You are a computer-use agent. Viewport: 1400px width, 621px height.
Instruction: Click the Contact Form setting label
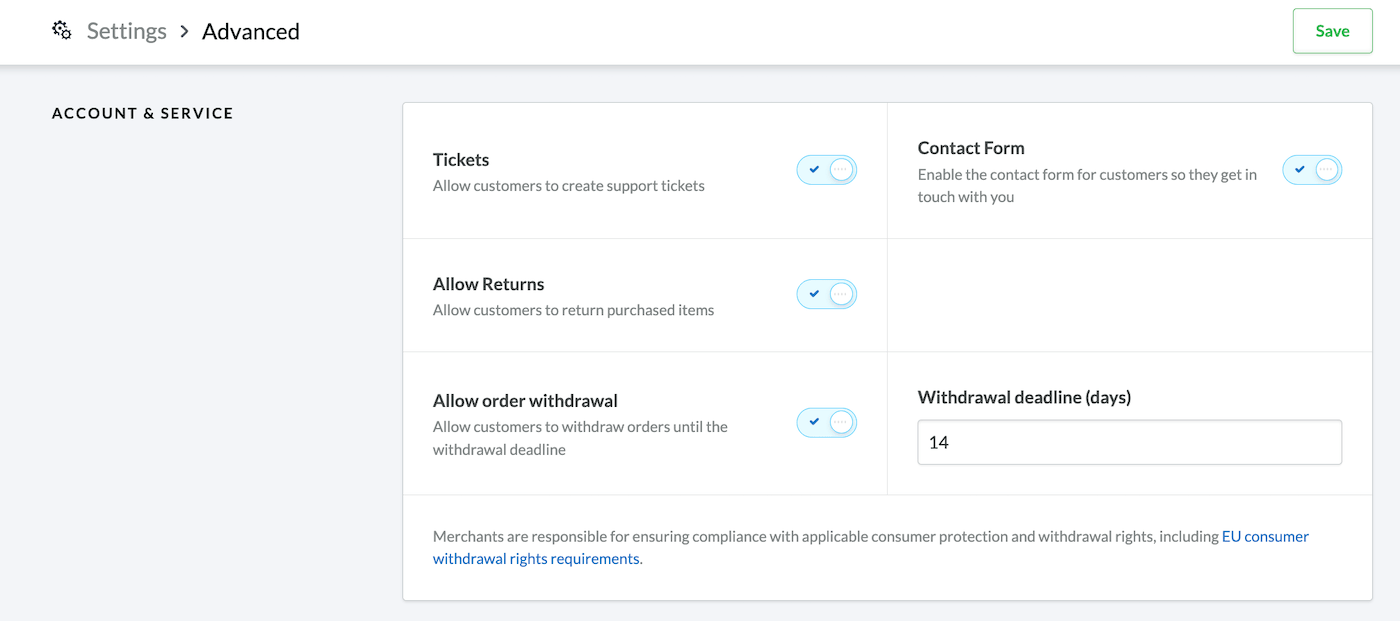pos(971,148)
